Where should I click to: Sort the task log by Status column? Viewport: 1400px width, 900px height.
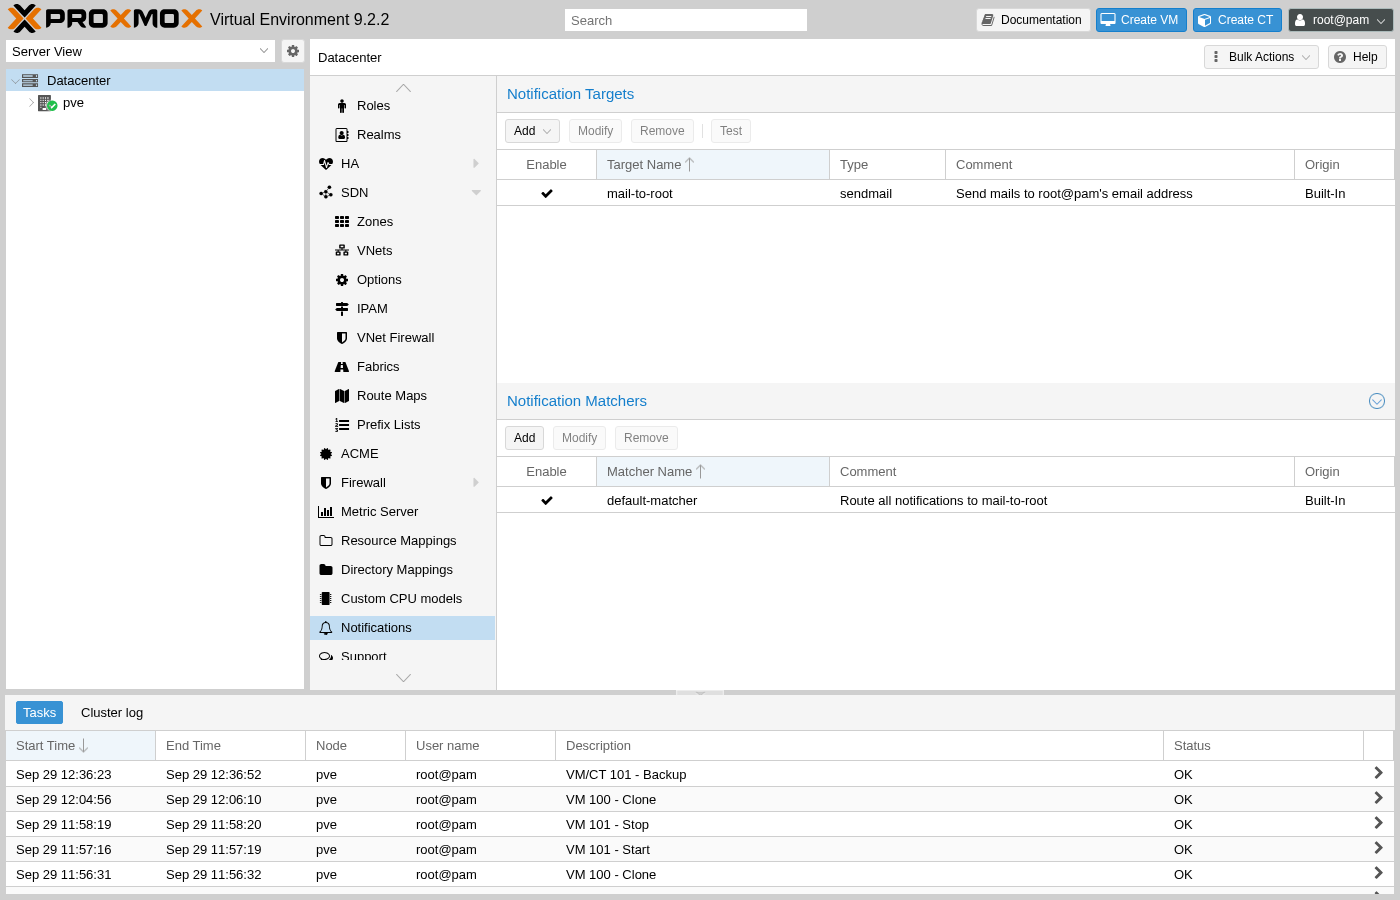(1264, 746)
